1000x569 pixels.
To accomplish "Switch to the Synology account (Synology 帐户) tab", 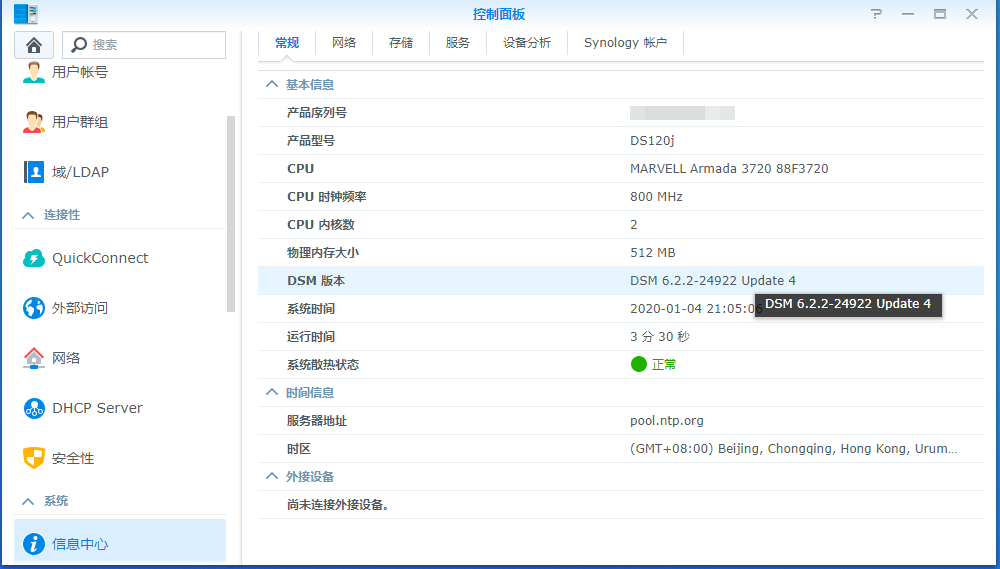I will pyautogui.click(x=625, y=43).
